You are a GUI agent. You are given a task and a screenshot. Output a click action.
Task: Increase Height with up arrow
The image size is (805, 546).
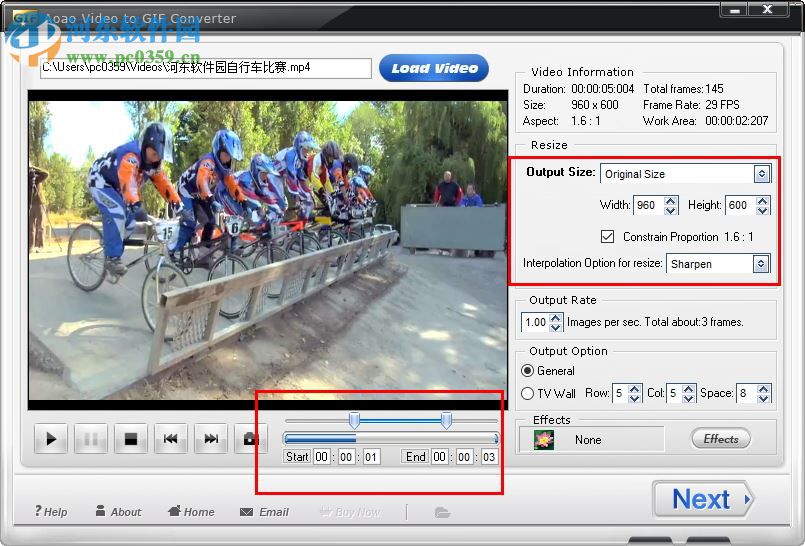(763, 201)
